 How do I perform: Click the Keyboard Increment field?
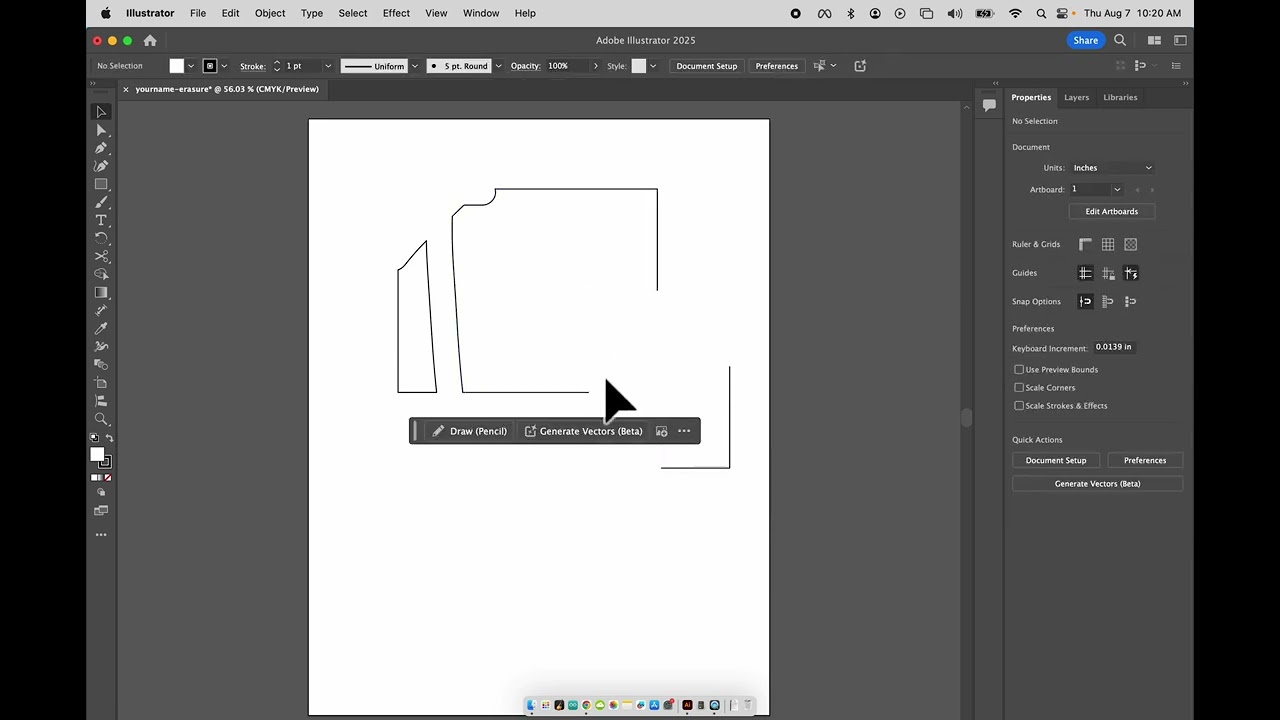[x=1114, y=347]
